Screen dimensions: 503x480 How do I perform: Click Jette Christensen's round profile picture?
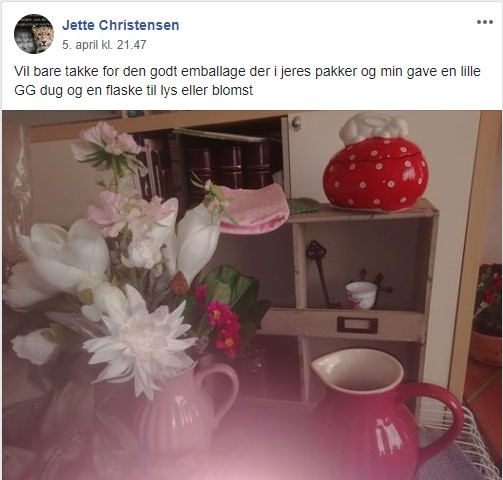click(34, 34)
